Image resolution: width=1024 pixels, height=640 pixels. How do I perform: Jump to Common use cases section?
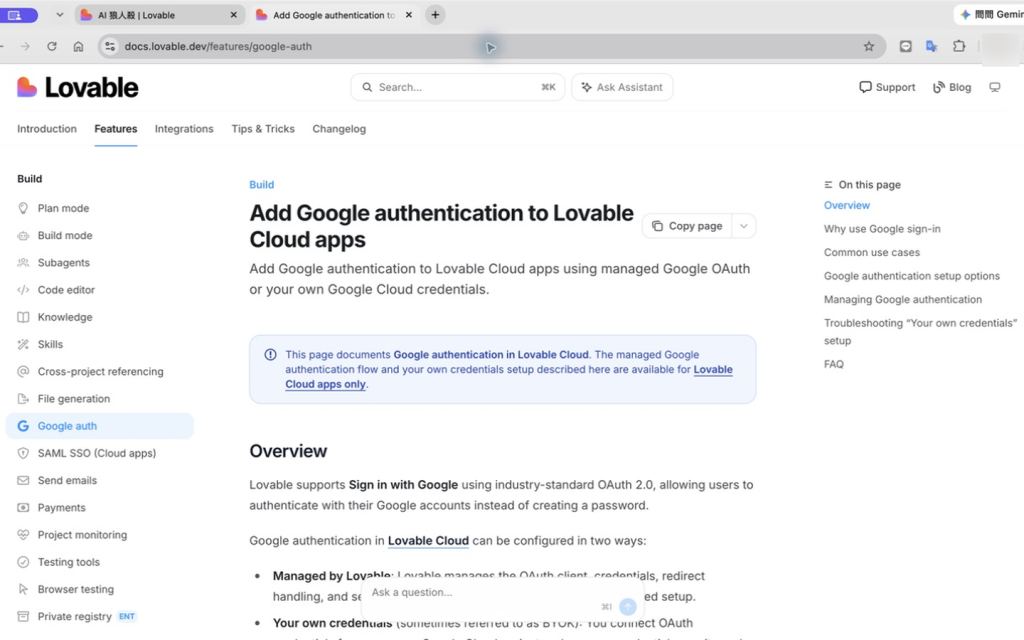pyautogui.click(x=871, y=252)
